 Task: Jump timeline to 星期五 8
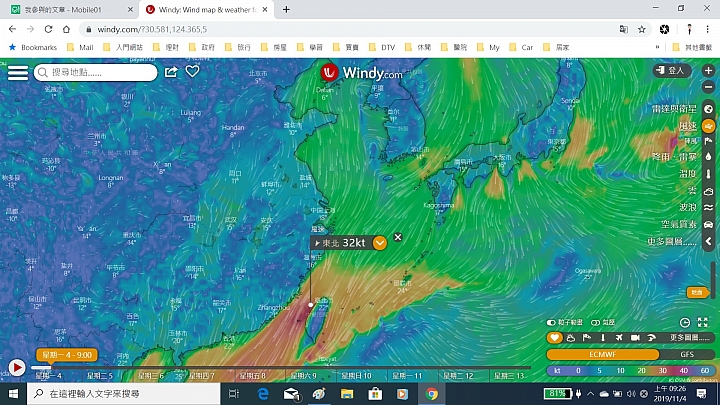click(253, 376)
